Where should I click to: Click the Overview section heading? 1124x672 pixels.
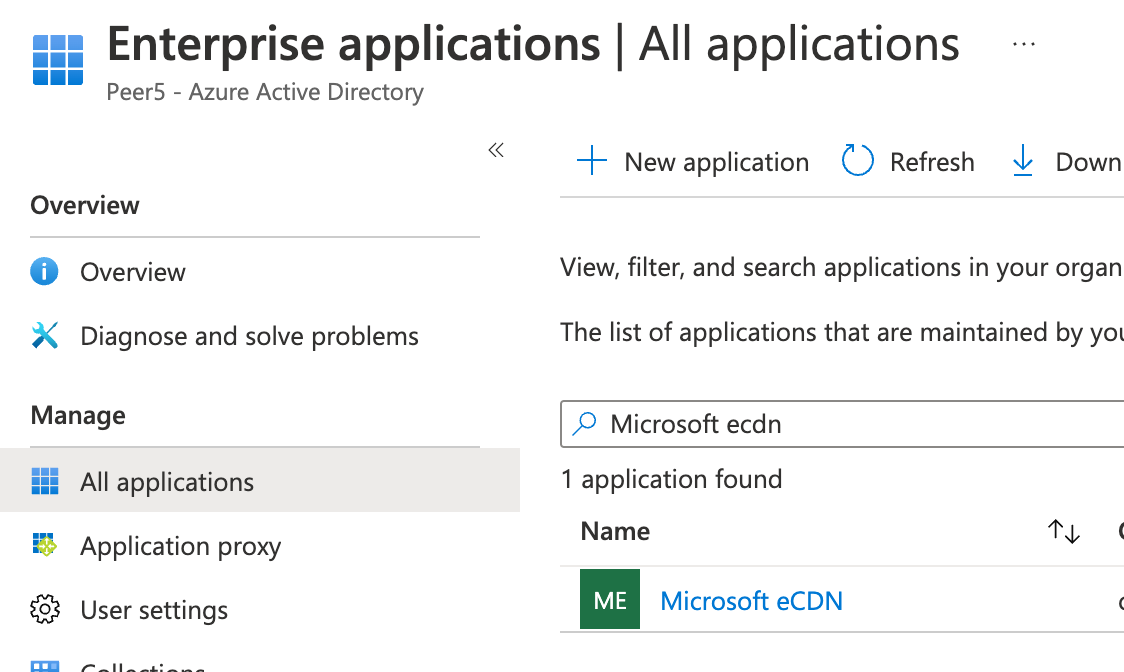pyautogui.click(x=85, y=205)
